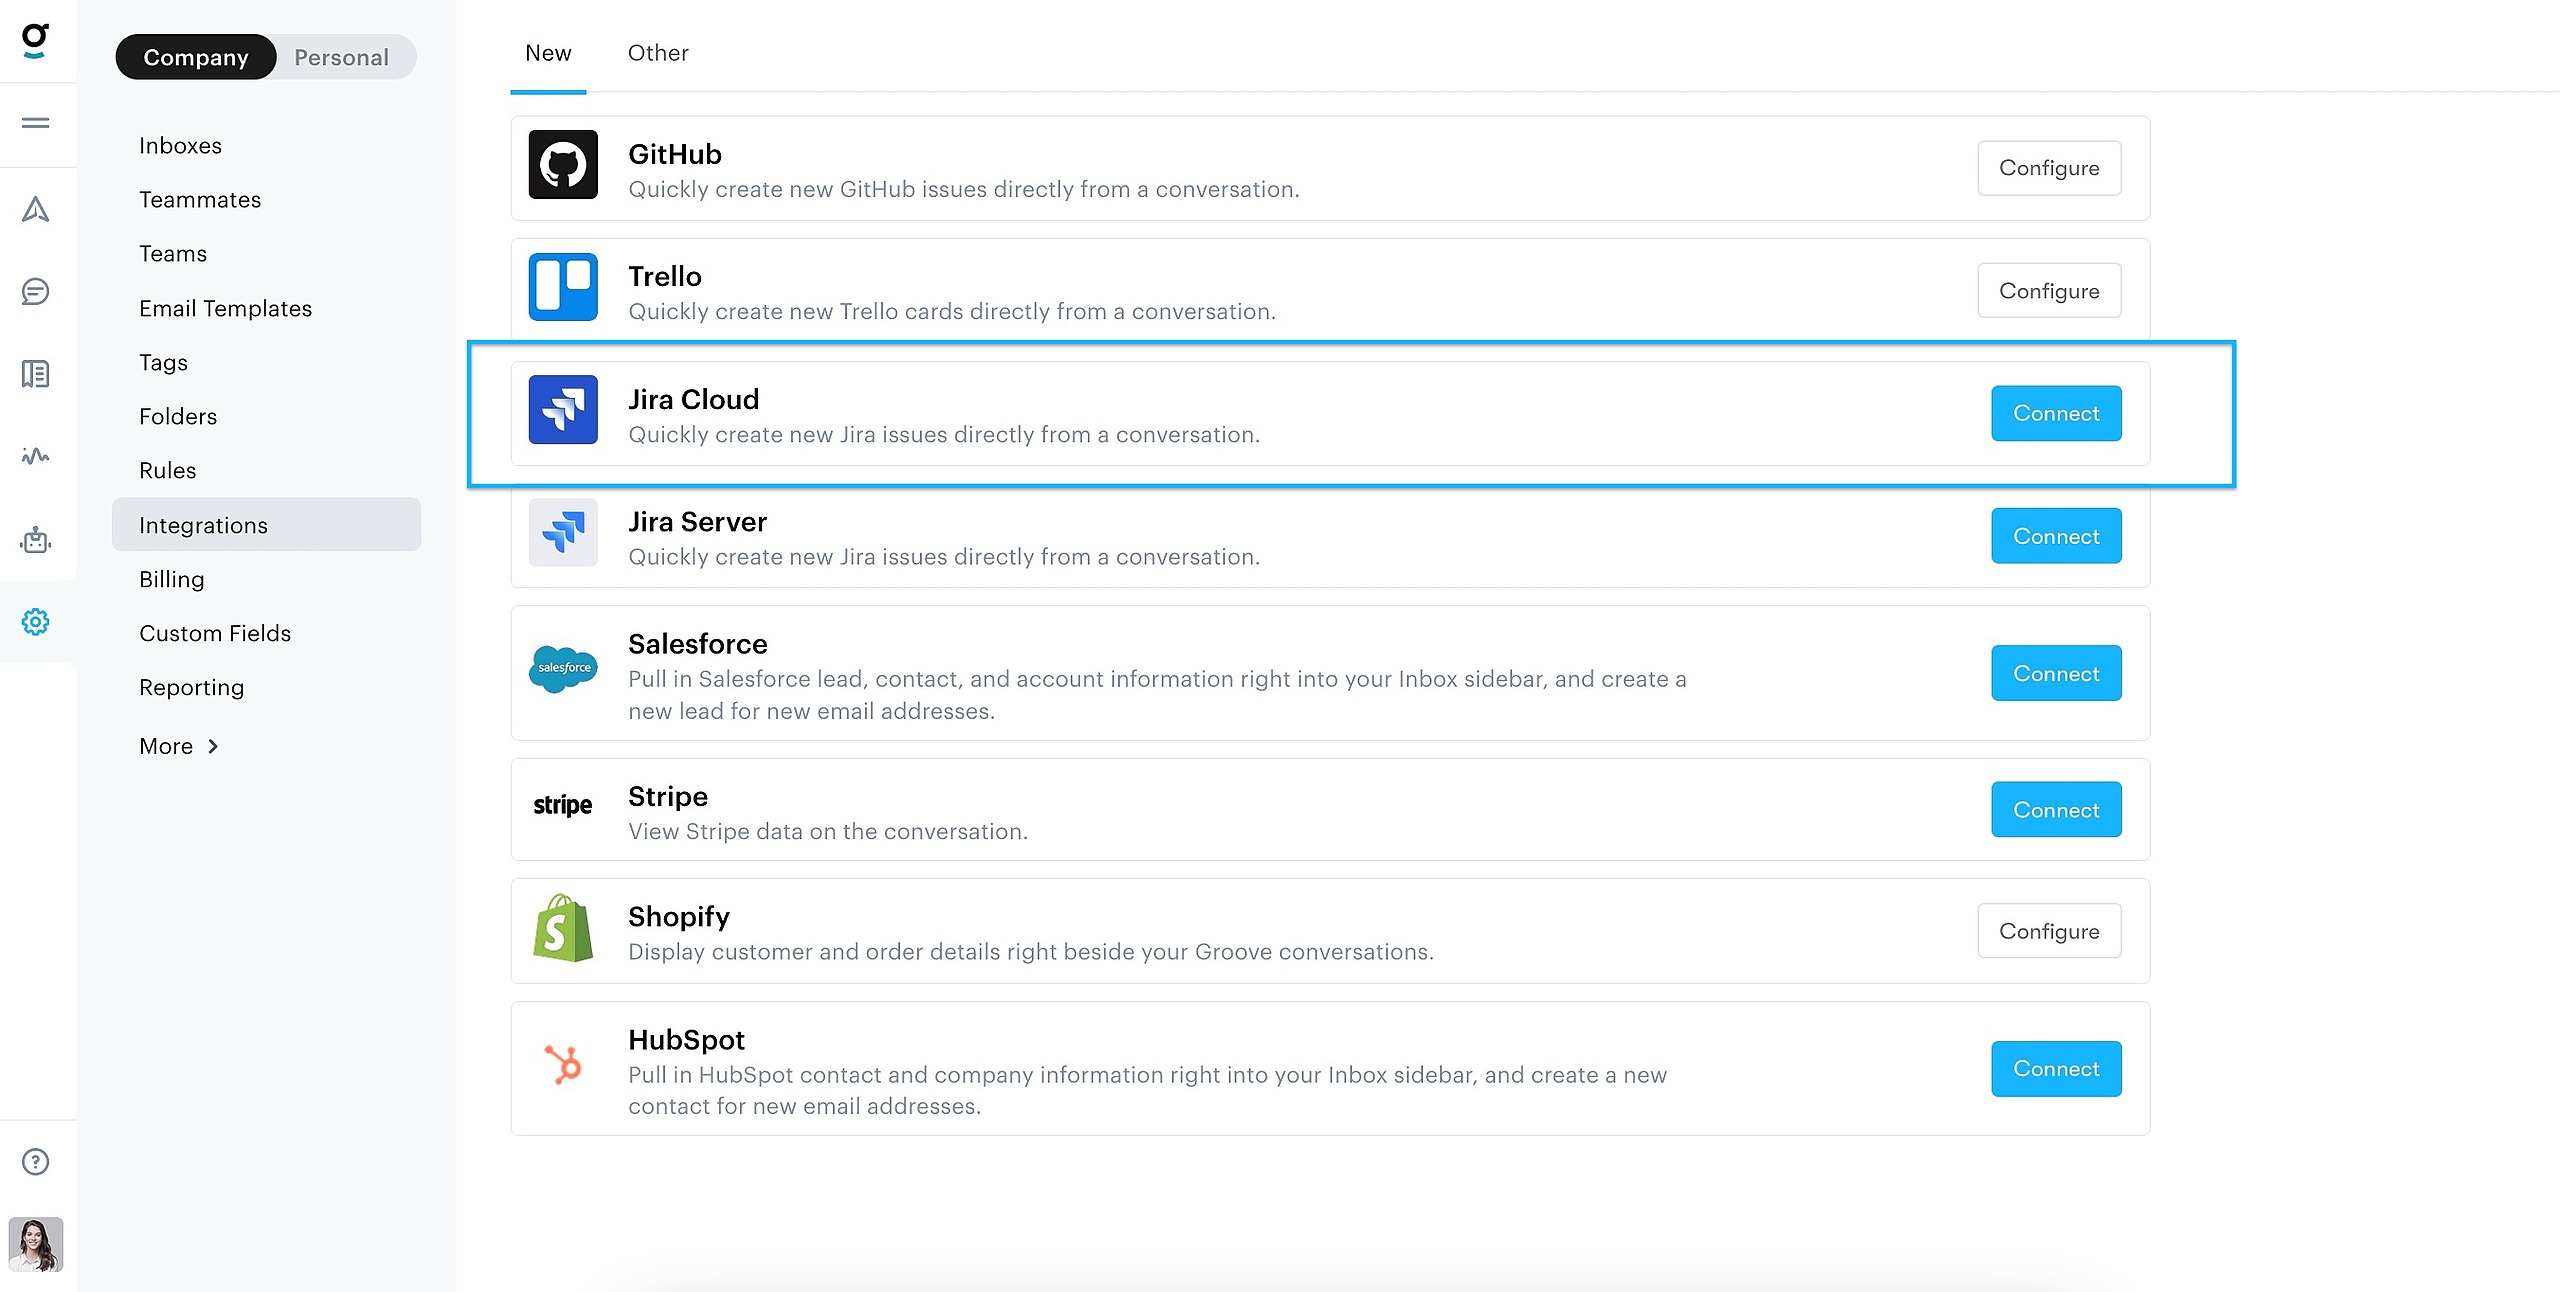Open the robot automation icon

click(36, 540)
